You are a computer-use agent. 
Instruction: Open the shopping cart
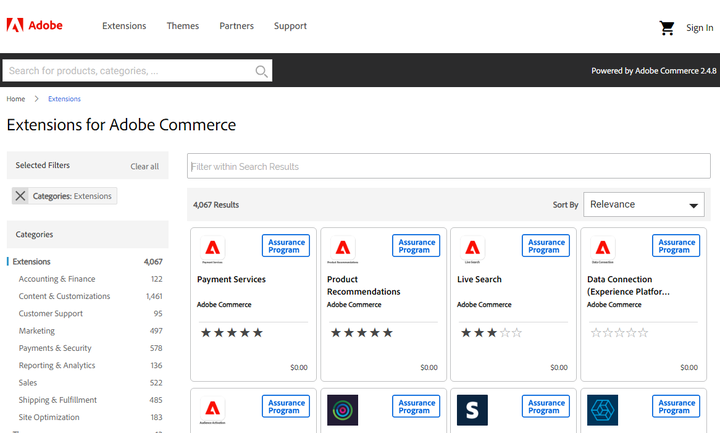coord(667,28)
